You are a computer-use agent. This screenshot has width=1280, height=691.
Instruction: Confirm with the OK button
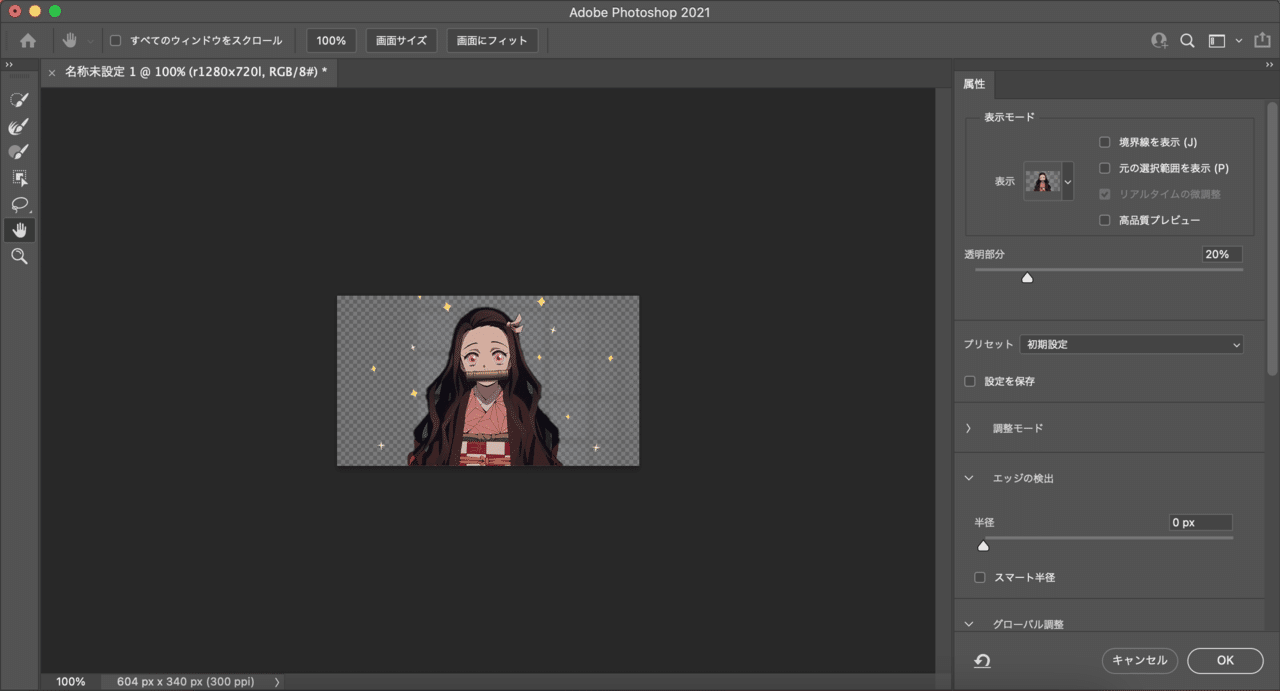(1225, 660)
